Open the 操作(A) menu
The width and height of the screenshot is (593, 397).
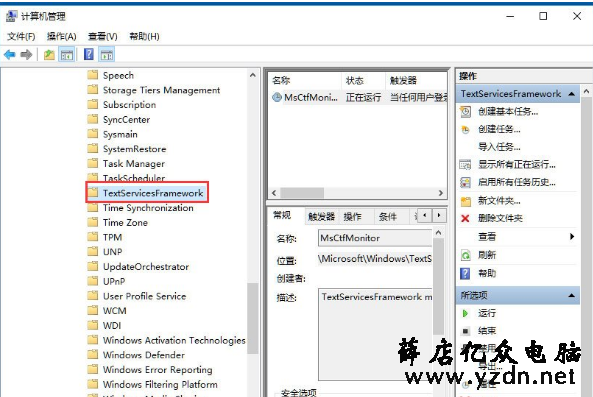pos(62,36)
